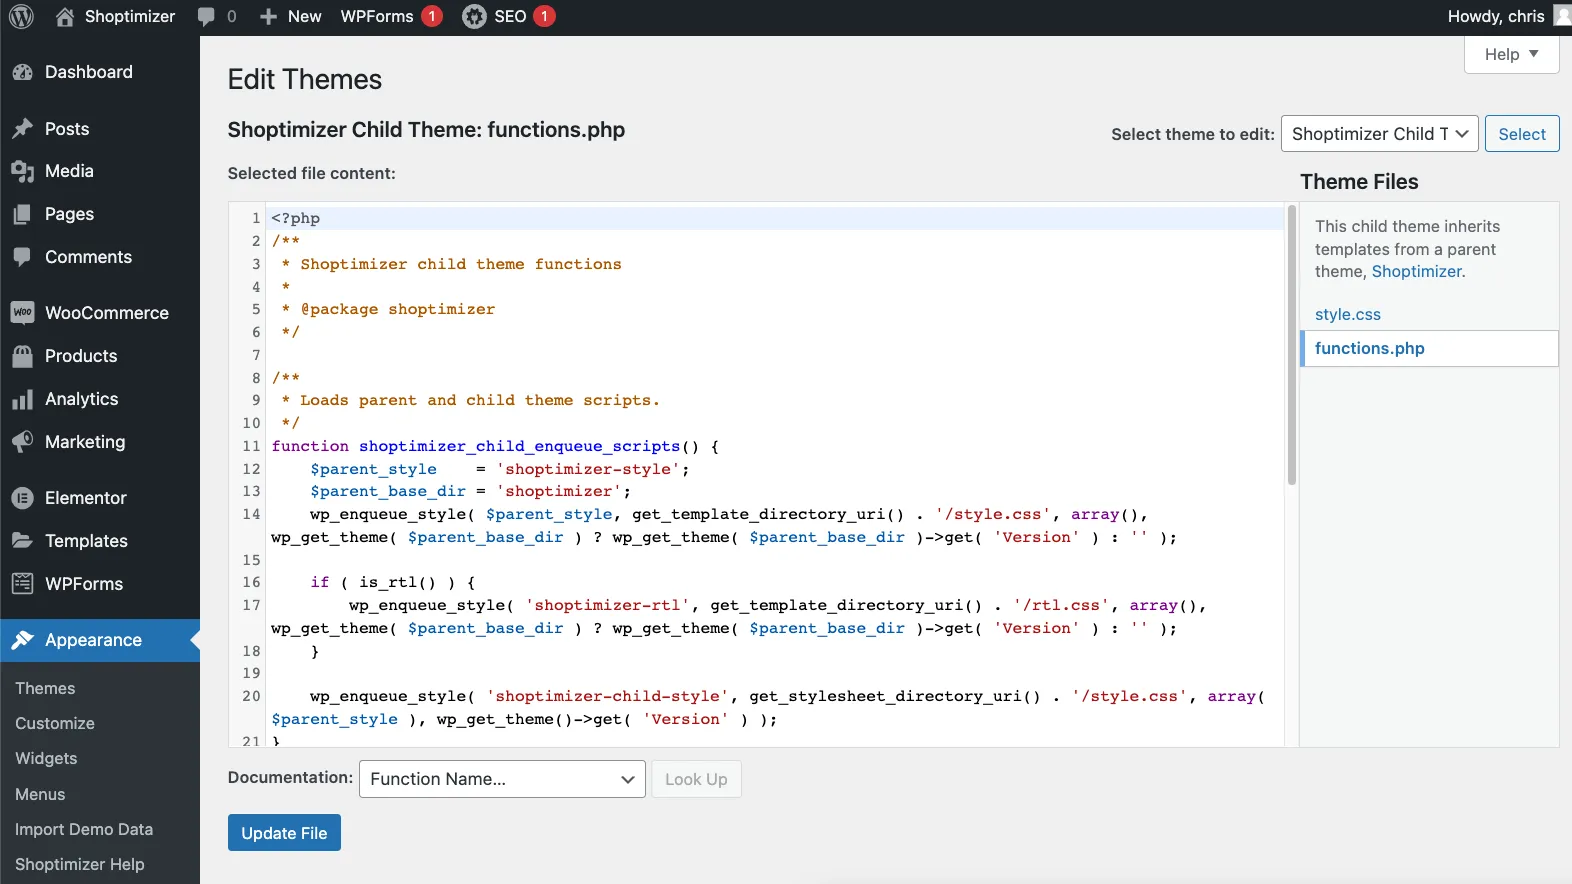Click the Analytics bar chart icon
1572x884 pixels.
(22, 399)
